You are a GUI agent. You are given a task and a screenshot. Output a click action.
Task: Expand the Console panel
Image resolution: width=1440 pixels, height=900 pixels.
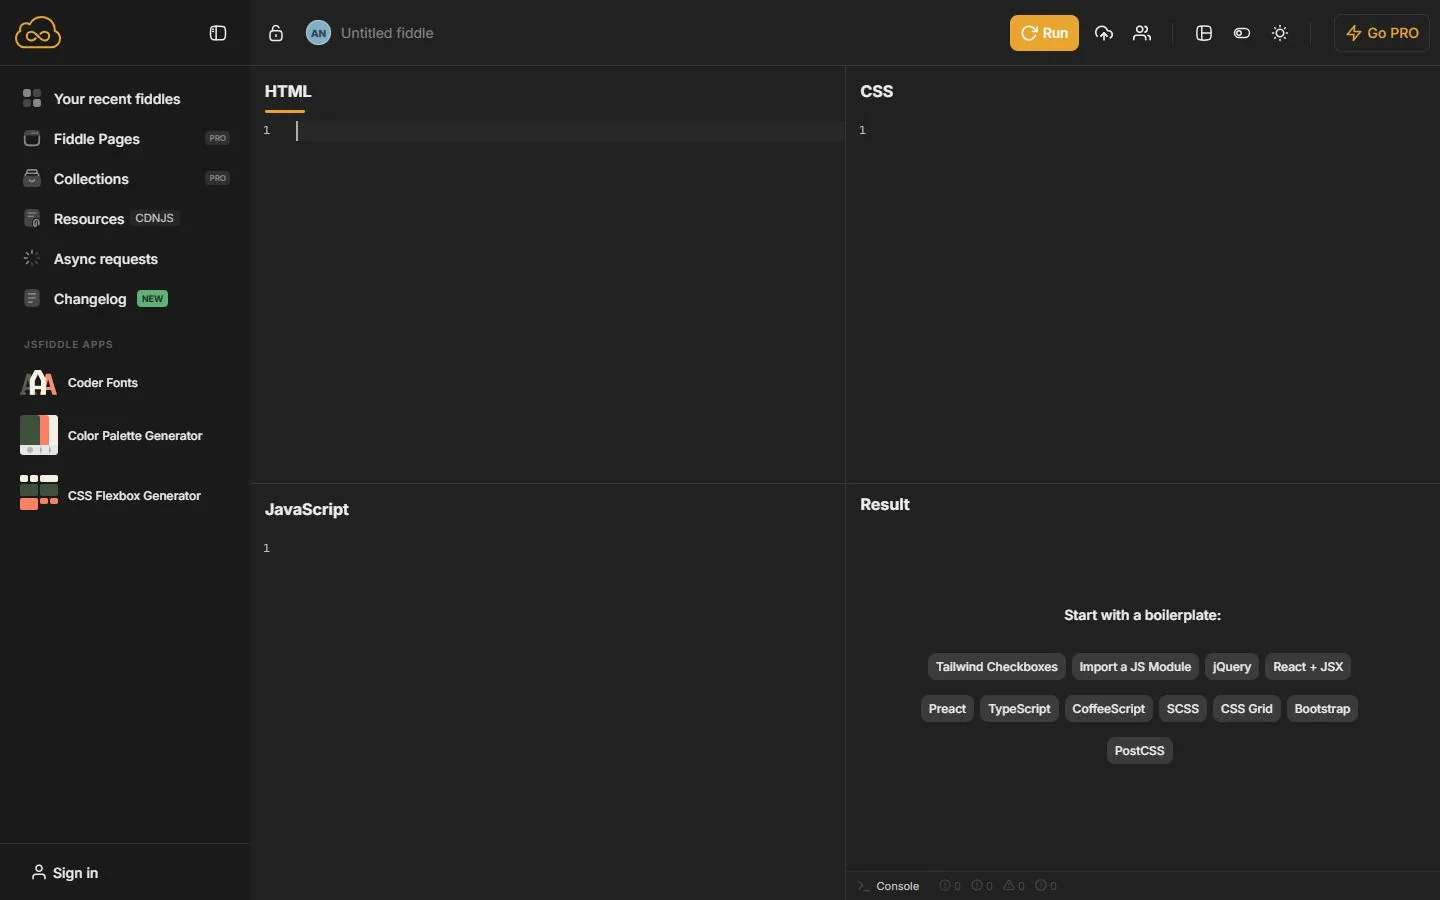point(889,886)
